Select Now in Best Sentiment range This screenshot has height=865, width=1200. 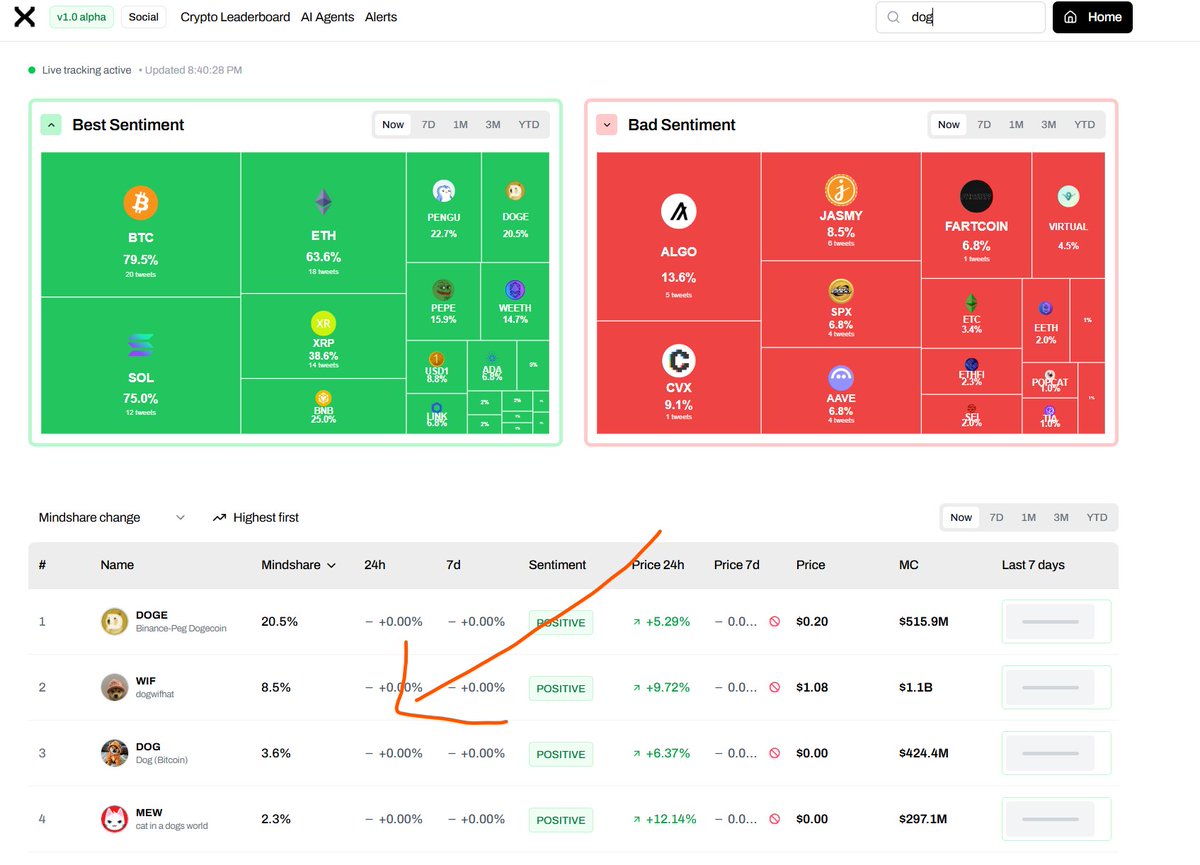click(x=393, y=125)
